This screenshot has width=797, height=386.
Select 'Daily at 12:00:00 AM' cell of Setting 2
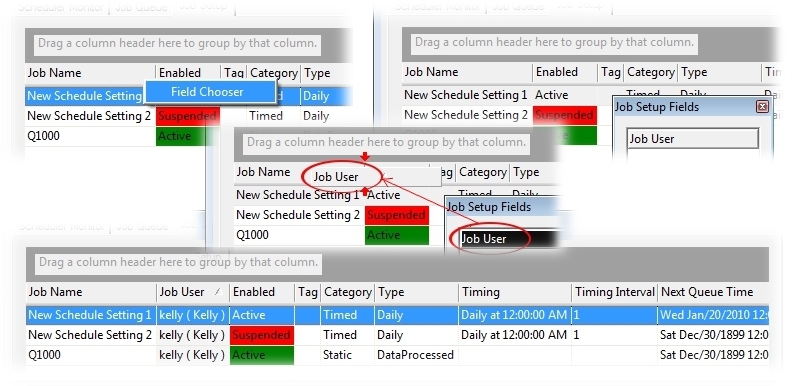tap(514, 335)
